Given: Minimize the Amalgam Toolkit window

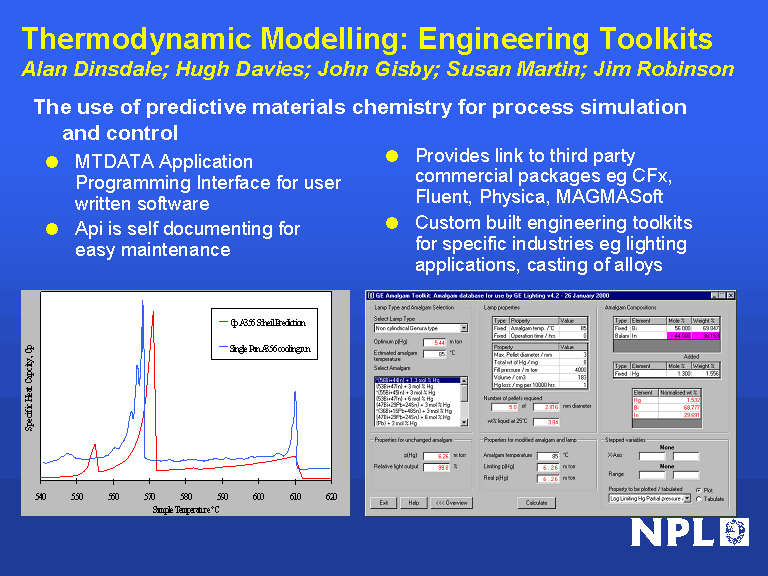Looking at the screenshot, I should click(714, 296).
